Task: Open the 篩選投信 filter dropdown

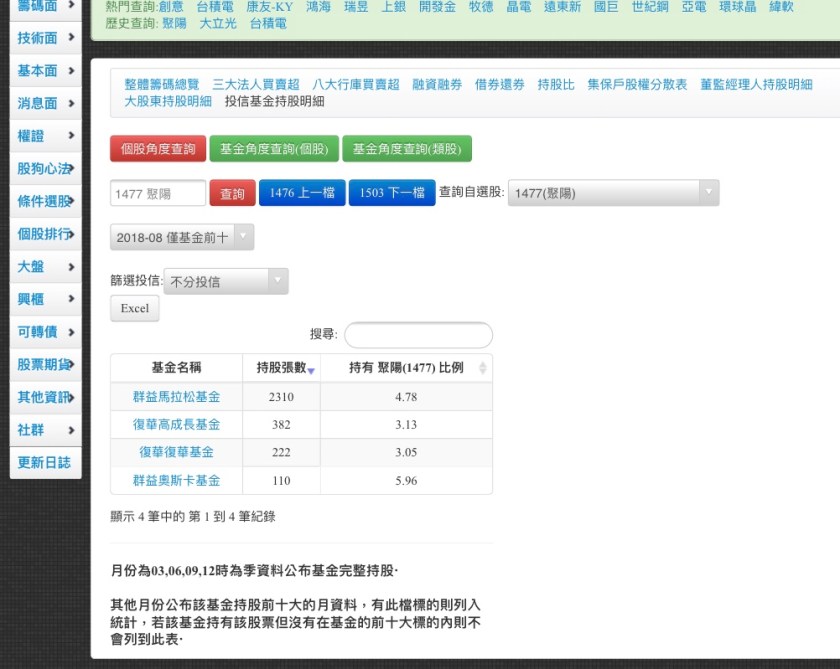Action: coord(225,282)
